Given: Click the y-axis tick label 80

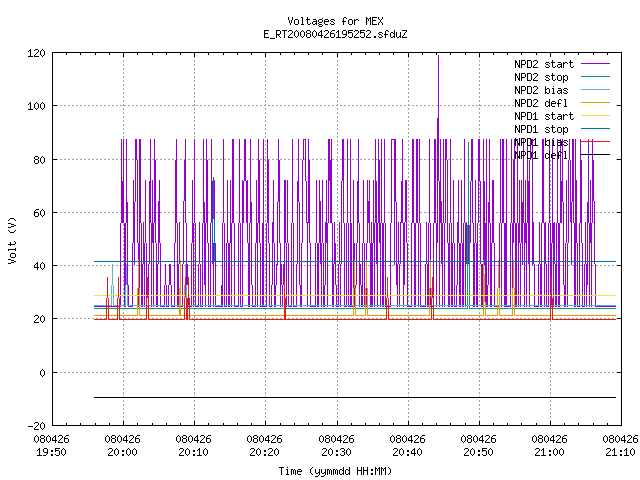Looking at the screenshot, I should [x=39, y=160].
